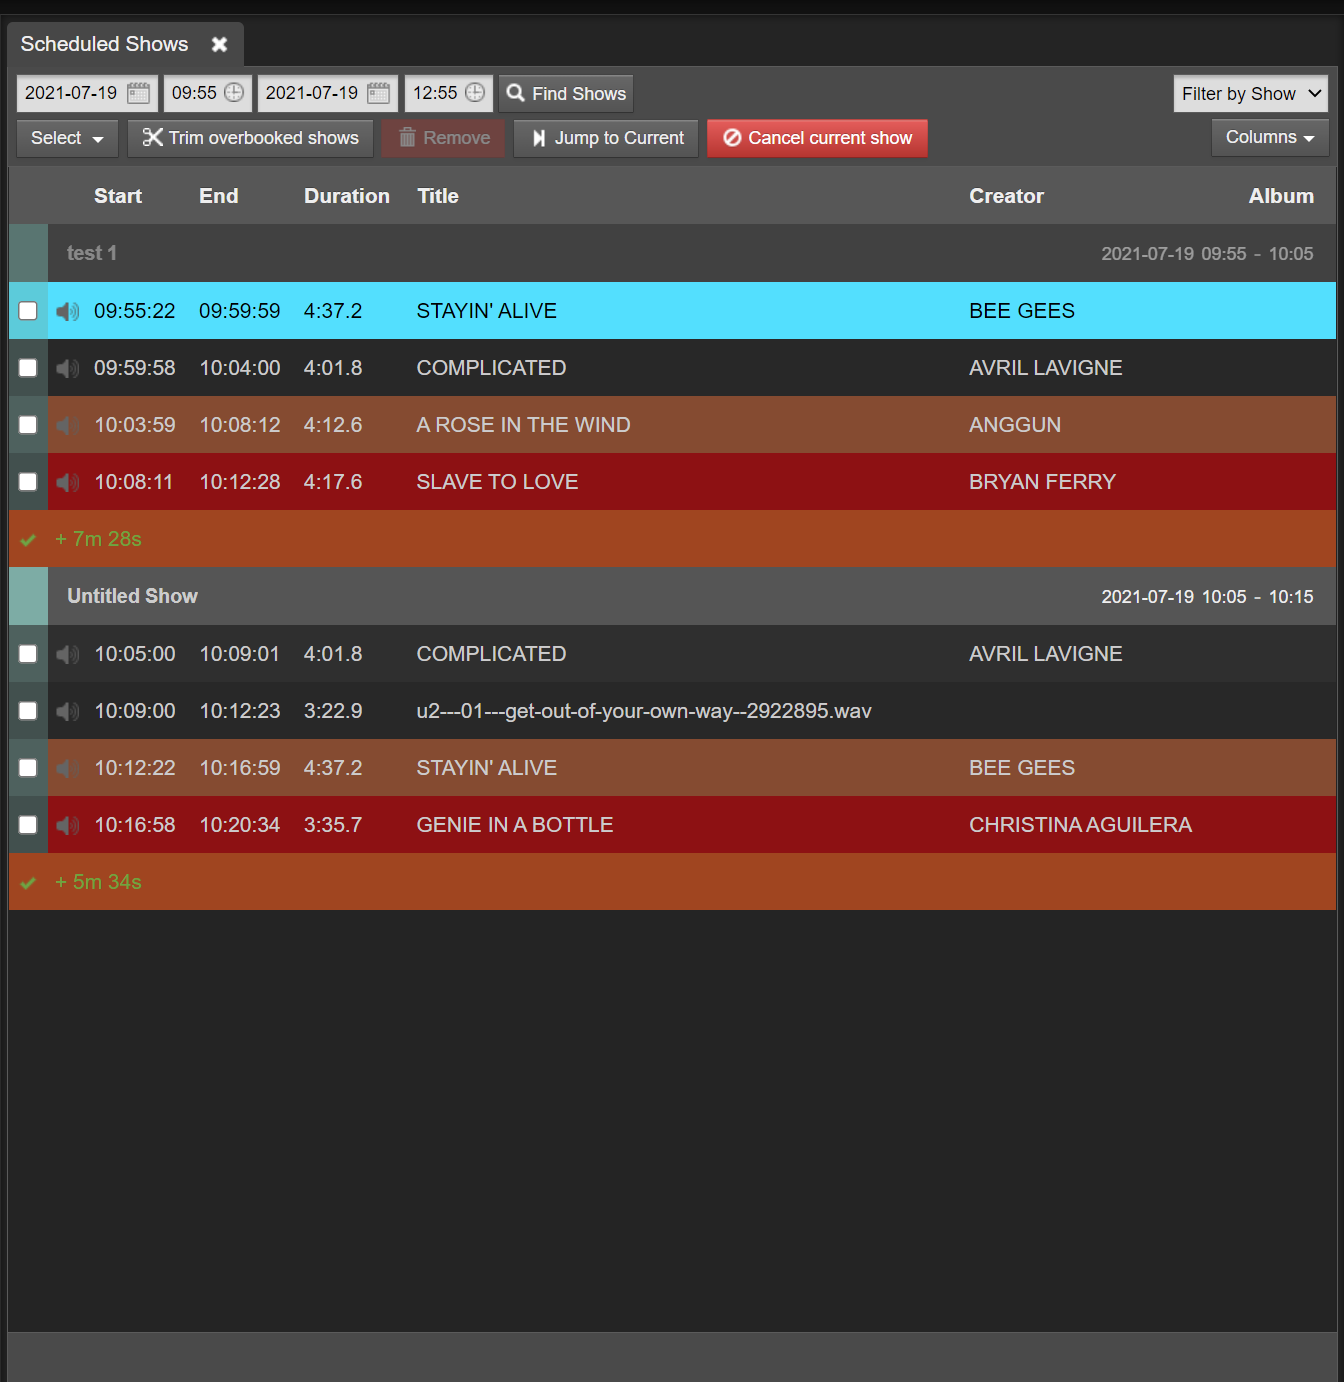Click Cancel current show button
Viewport: 1344px width, 1382px height.
point(817,138)
